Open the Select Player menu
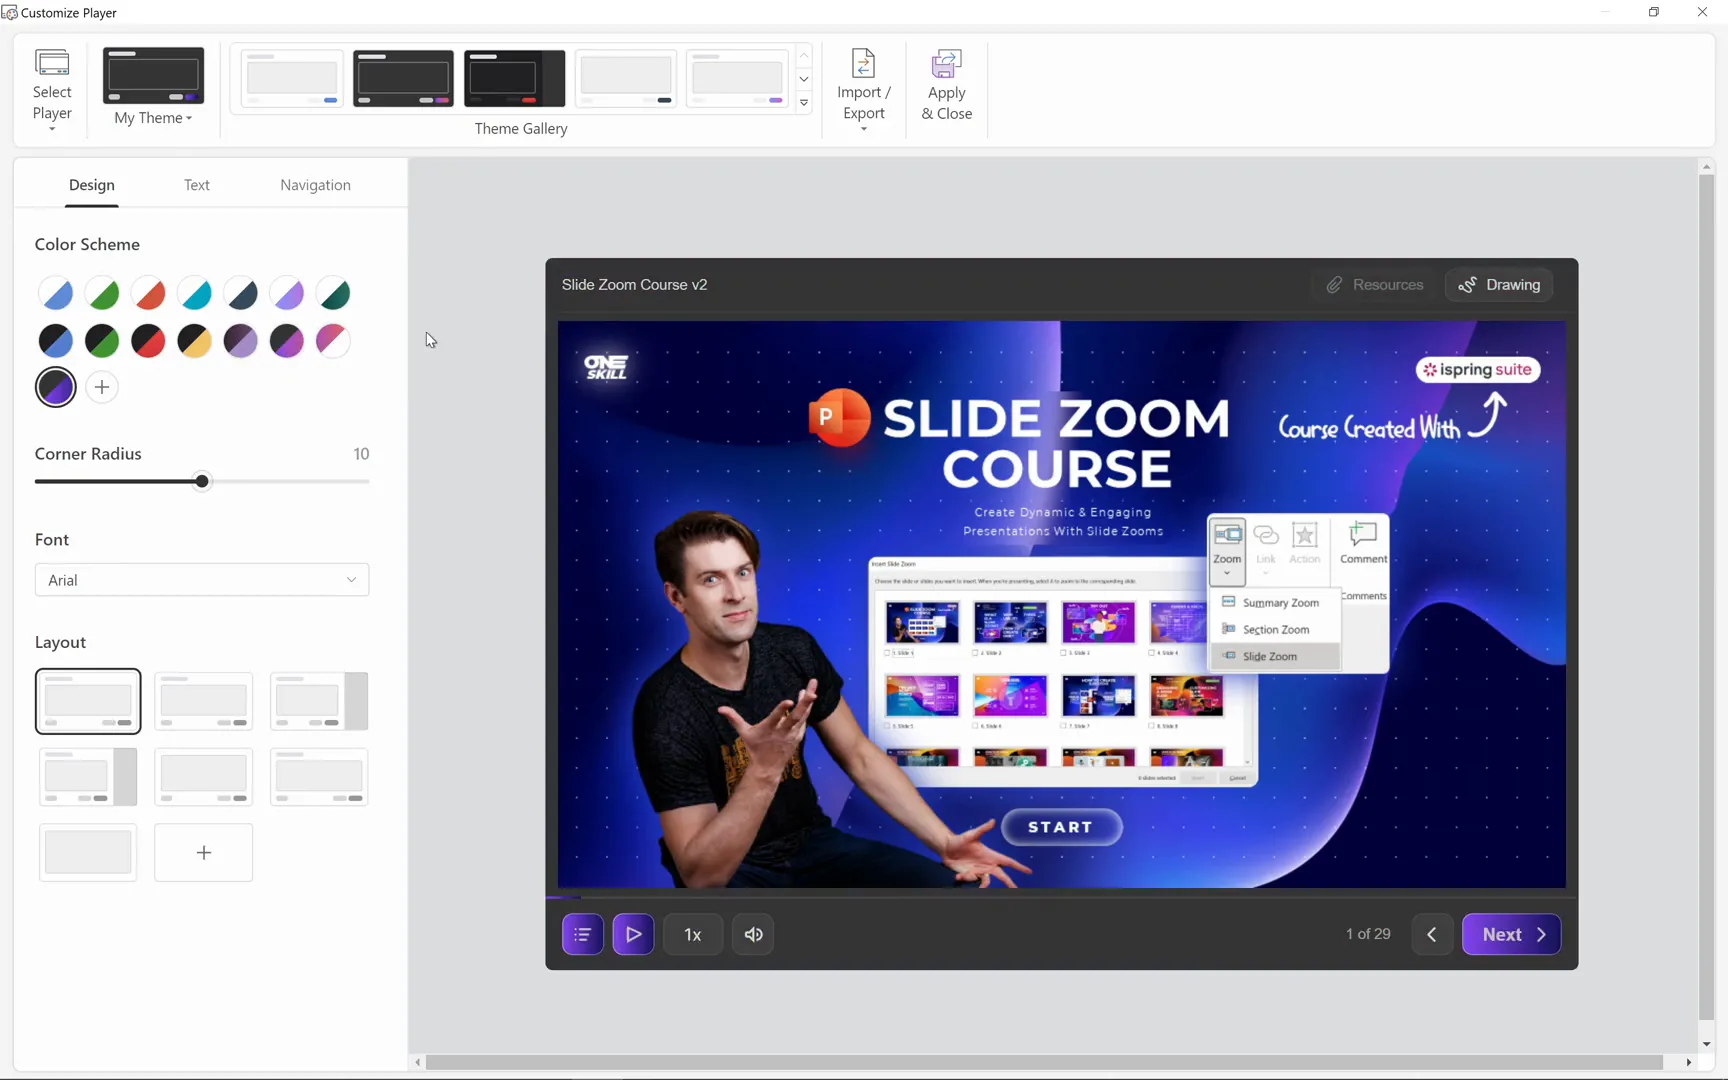Image resolution: width=1728 pixels, height=1080 pixels. pyautogui.click(x=52, y=89)
